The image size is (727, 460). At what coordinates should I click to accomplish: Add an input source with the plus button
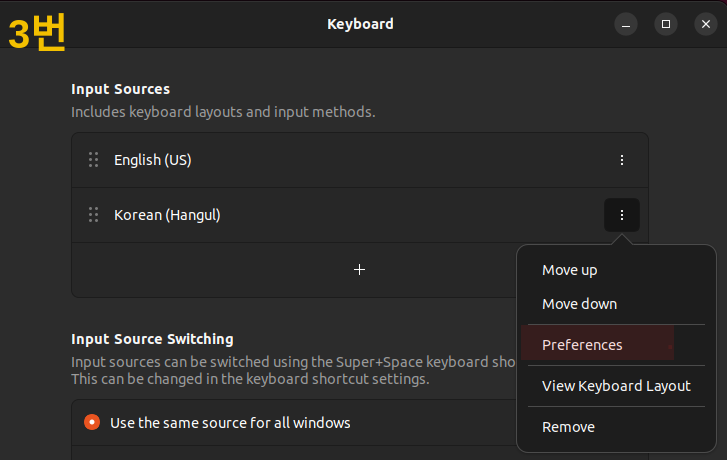(359, 269)
